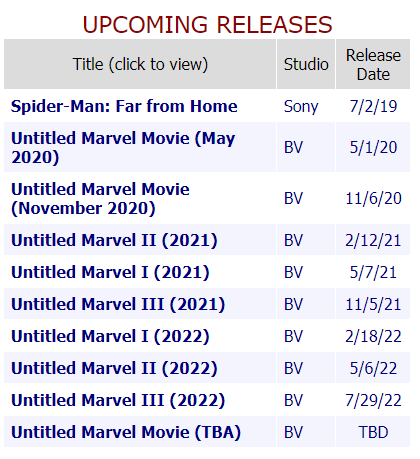Click the 11/6/20 release date cell

(373, 199)
